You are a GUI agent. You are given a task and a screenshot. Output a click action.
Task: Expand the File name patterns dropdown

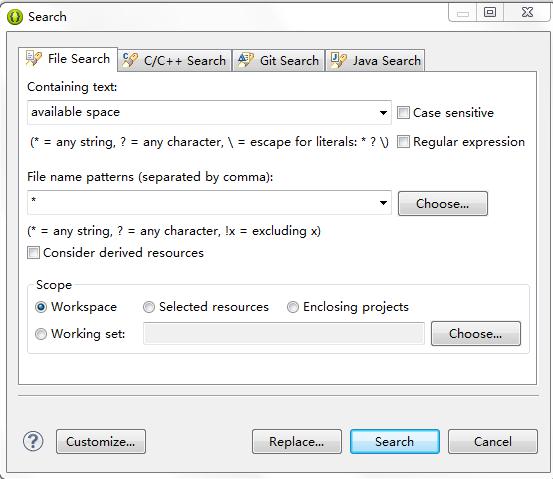pos(383,203)
